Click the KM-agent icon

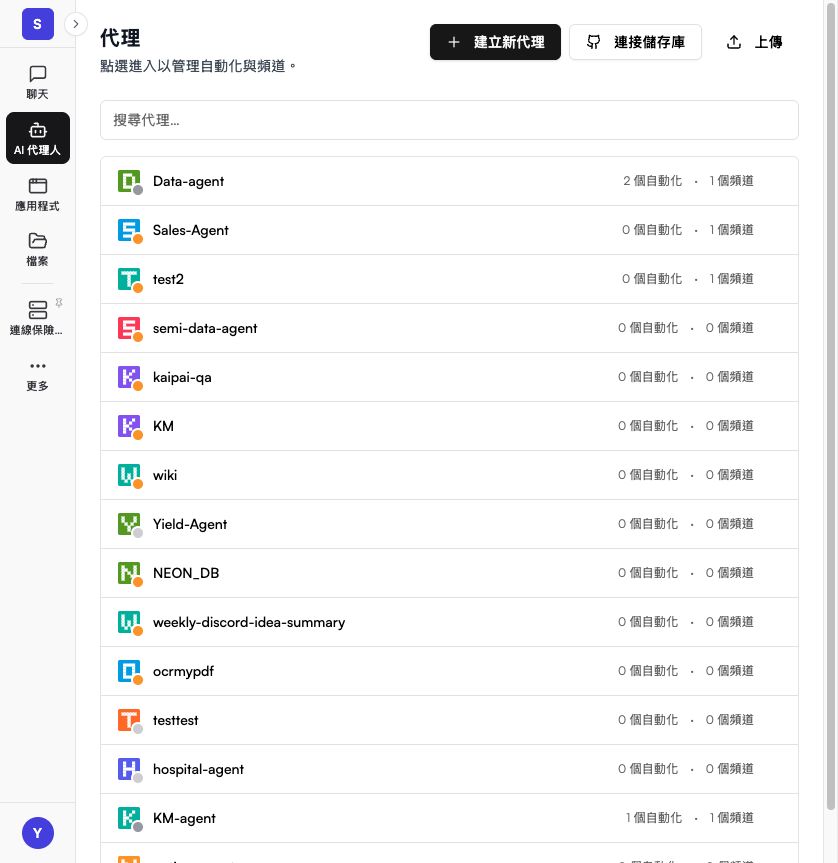pyautogui.click(x=130, y=818)
